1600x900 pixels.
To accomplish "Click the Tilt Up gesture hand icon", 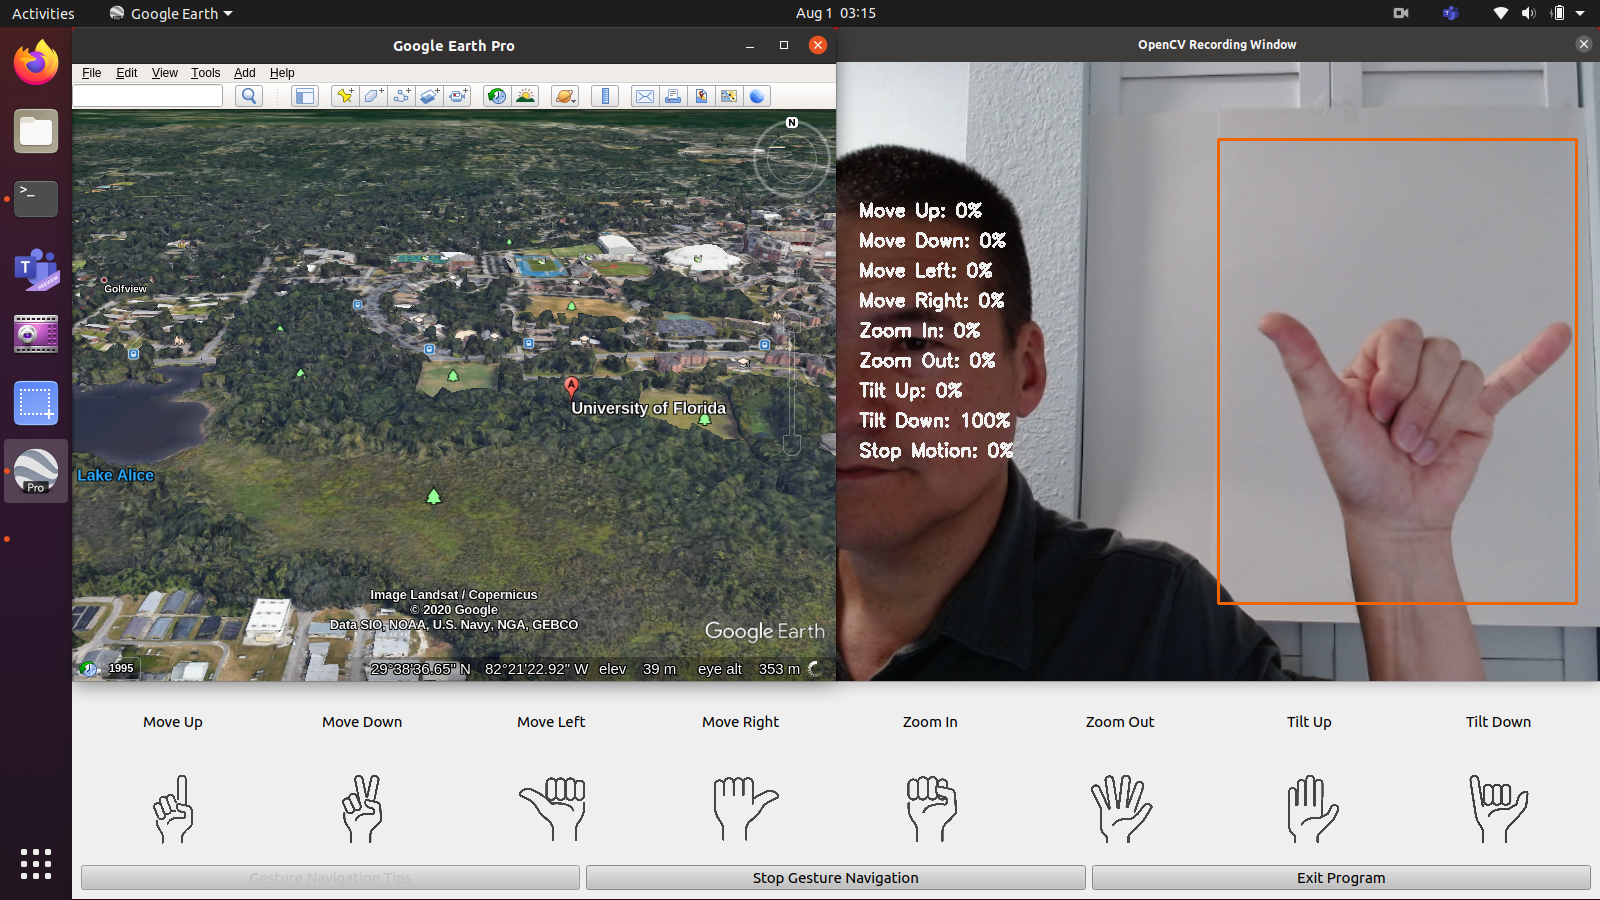I will (1311, 808).
